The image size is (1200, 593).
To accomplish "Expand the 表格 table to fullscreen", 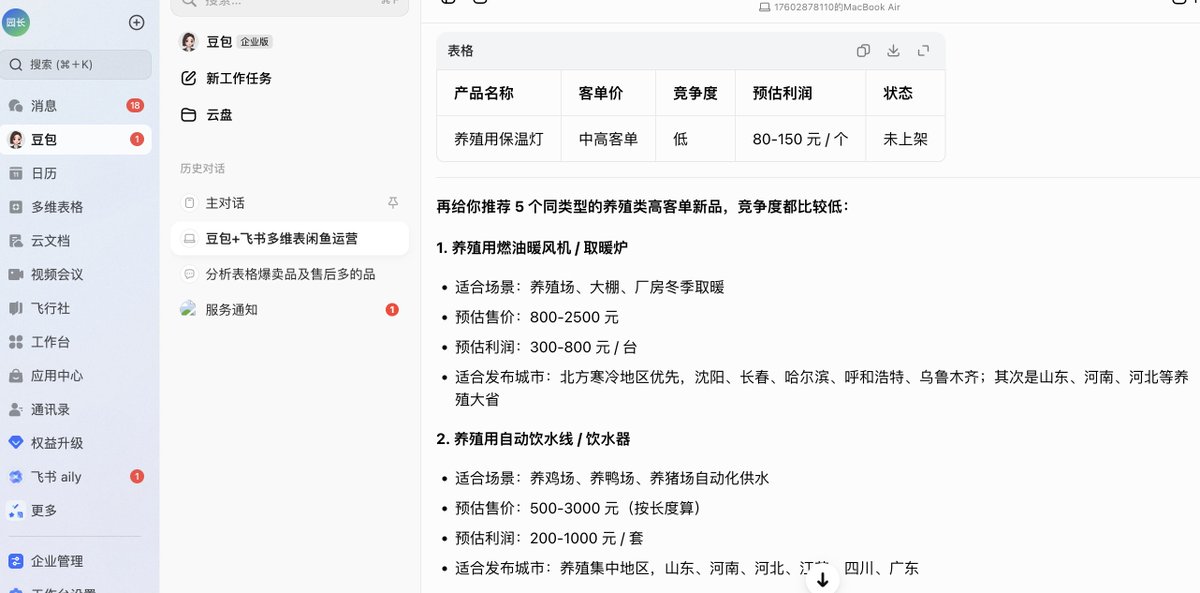I will (923, 51).
